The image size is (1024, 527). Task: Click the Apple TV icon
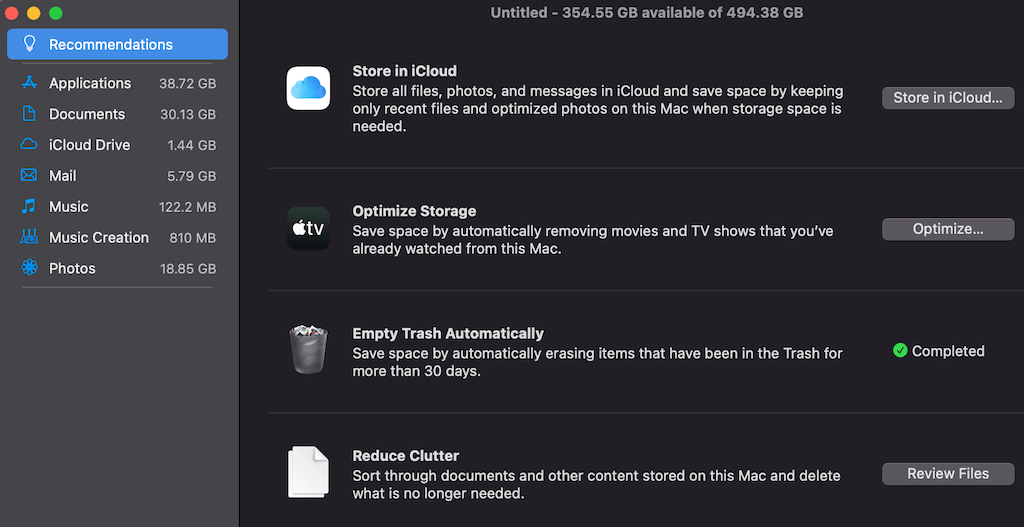[308, 229]
